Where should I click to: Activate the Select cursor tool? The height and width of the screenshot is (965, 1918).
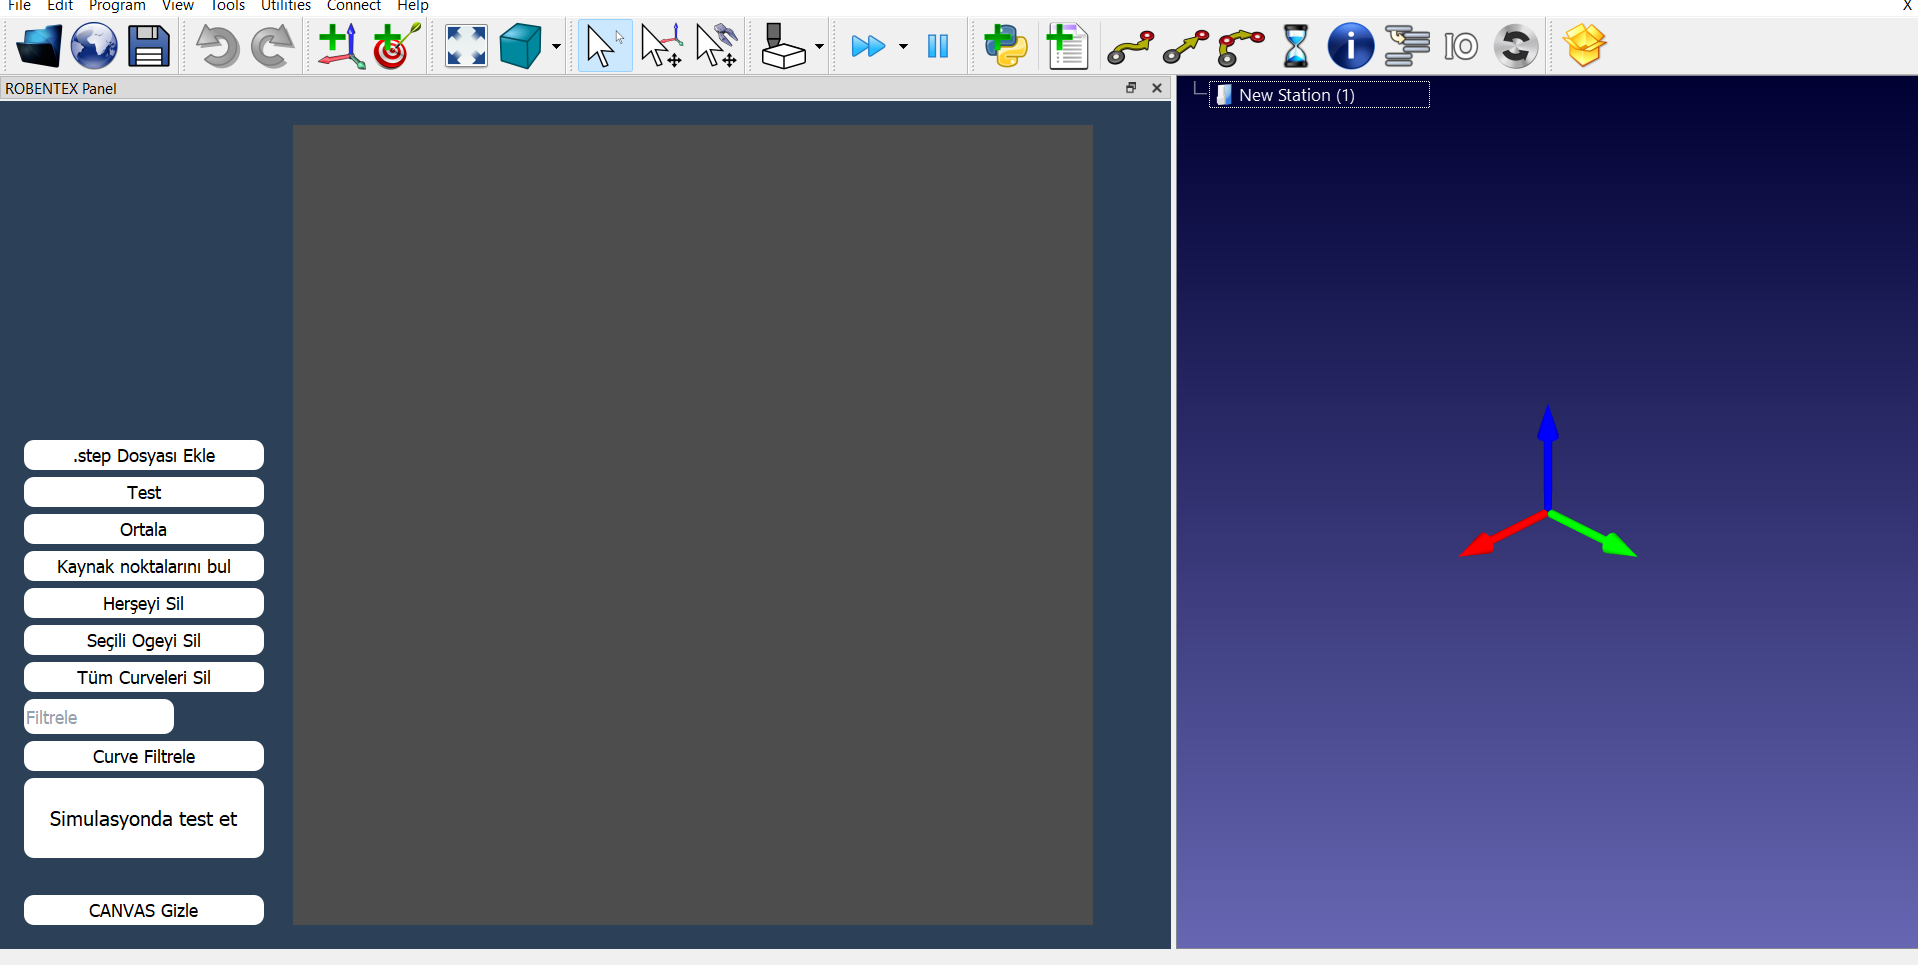tap(605, 46)
